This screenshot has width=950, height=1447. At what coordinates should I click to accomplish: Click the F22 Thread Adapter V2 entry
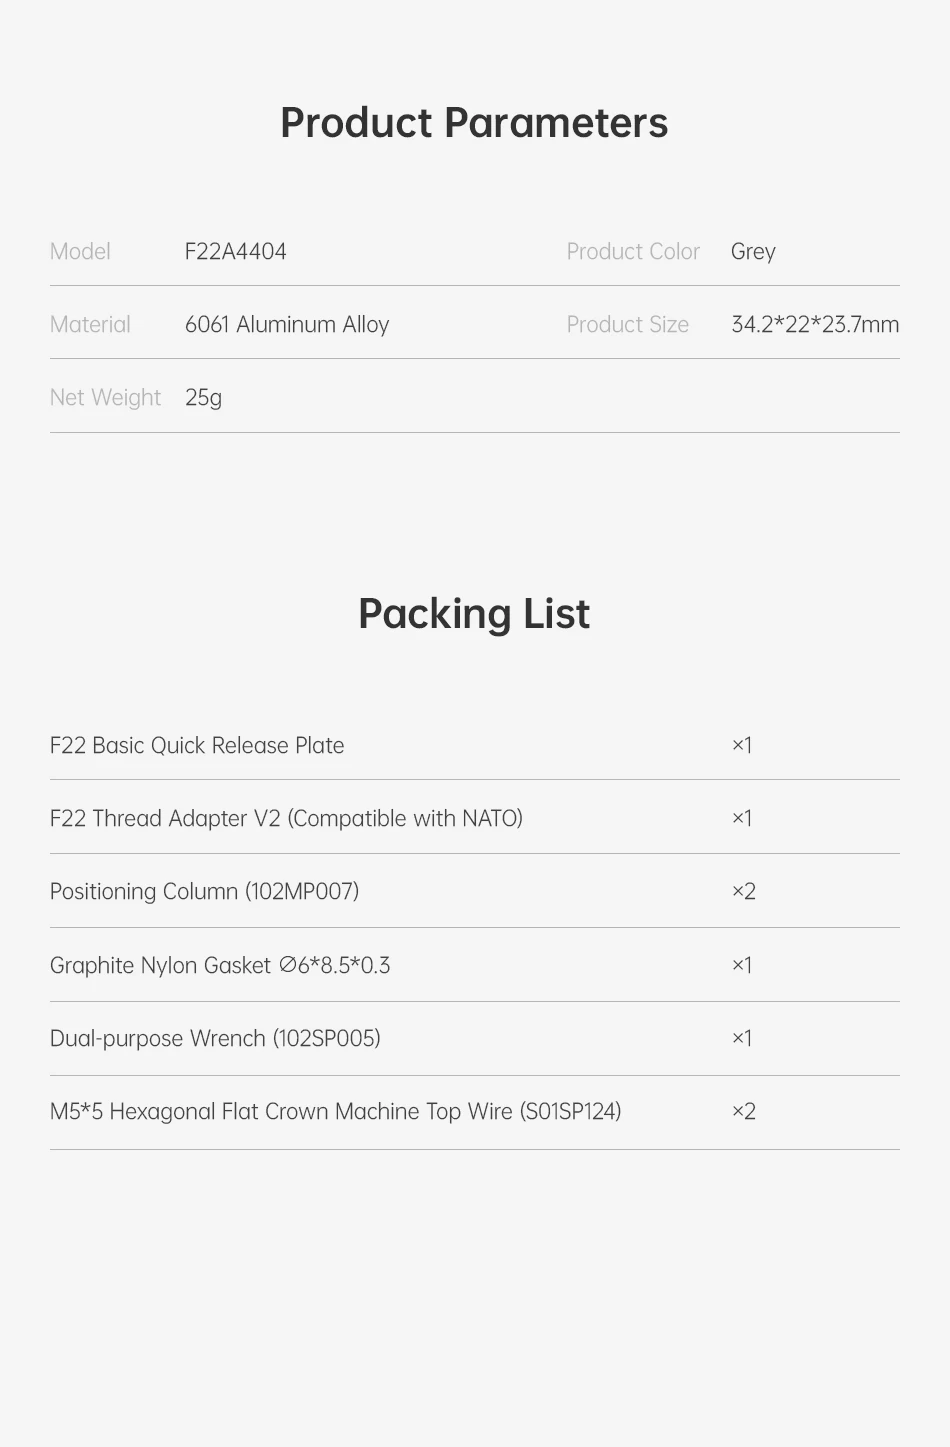click(x=286, y=819)
